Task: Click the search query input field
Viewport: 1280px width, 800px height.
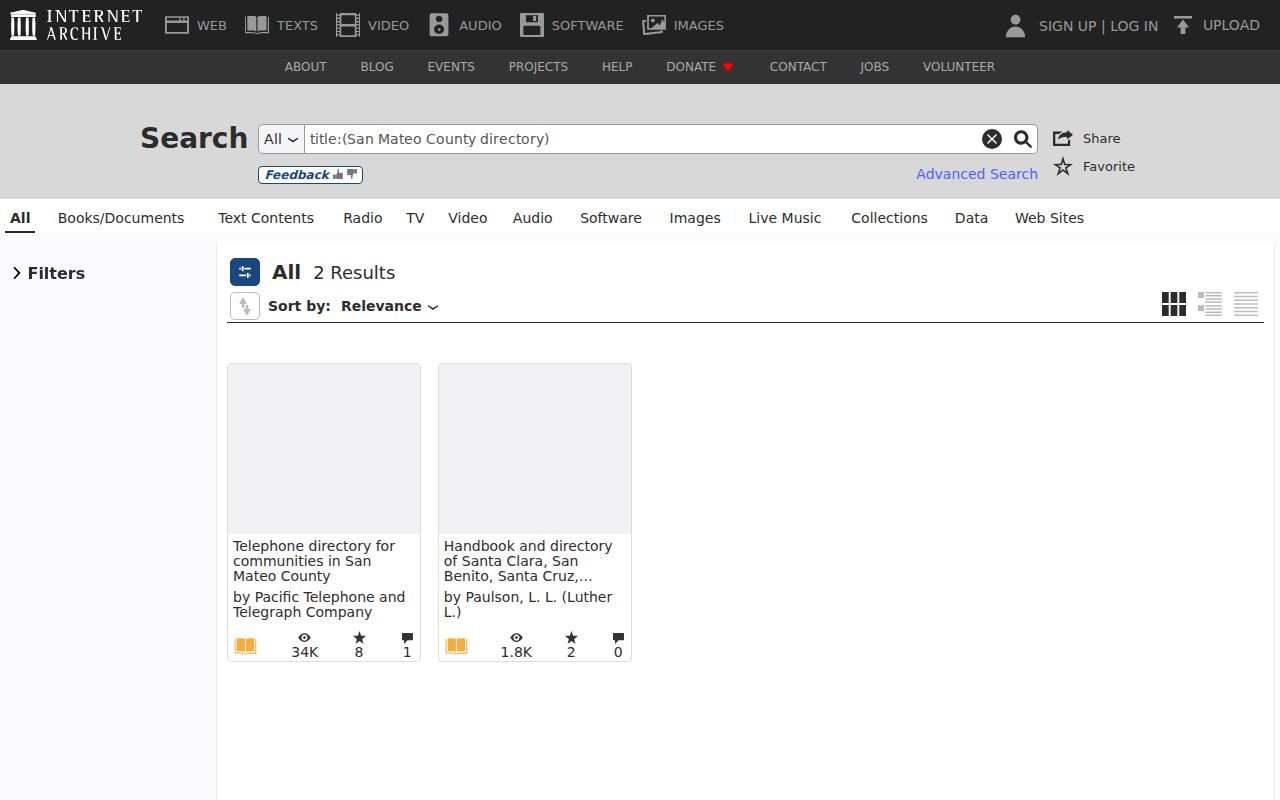Action: [x=642, y=139]
